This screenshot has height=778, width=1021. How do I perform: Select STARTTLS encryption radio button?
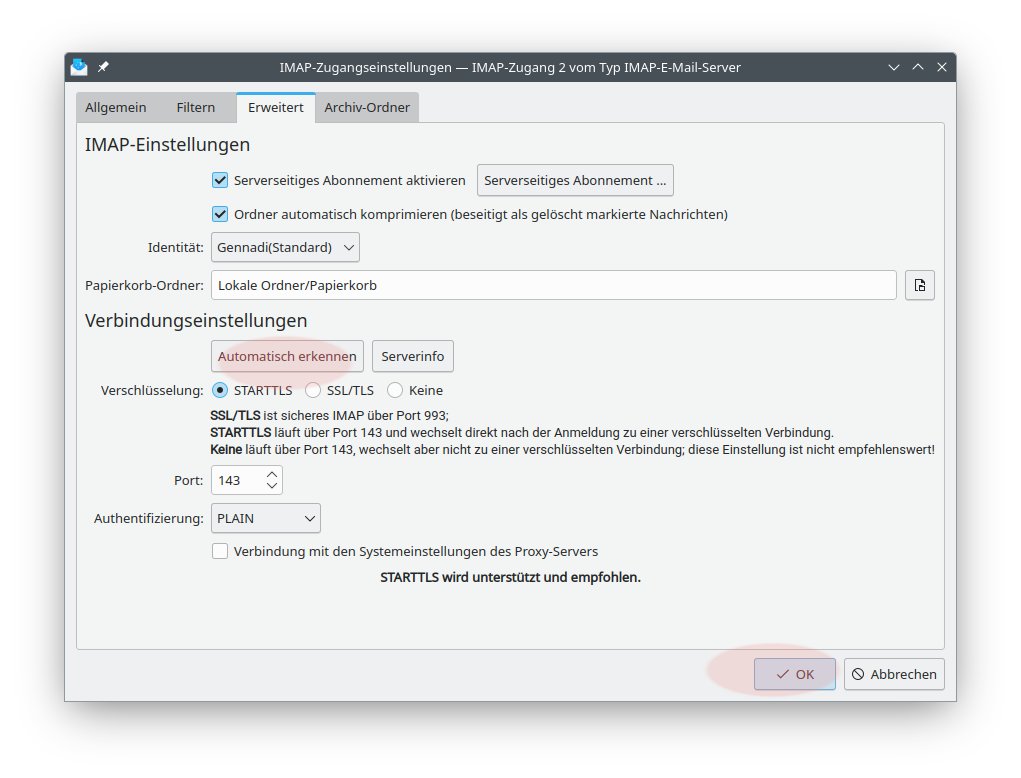click(220, 390)
